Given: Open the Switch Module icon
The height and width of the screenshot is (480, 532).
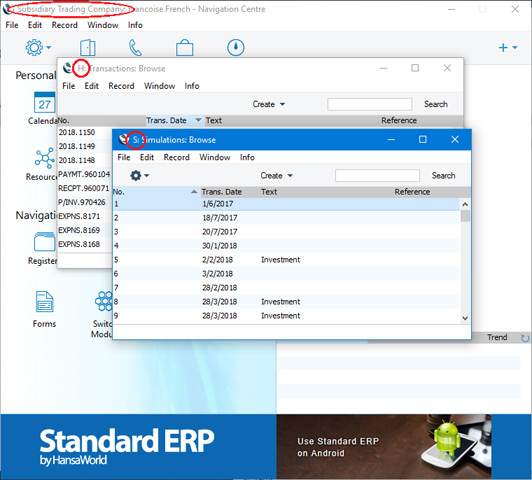Looking at the screenshot, I should (x=103, y=301).
